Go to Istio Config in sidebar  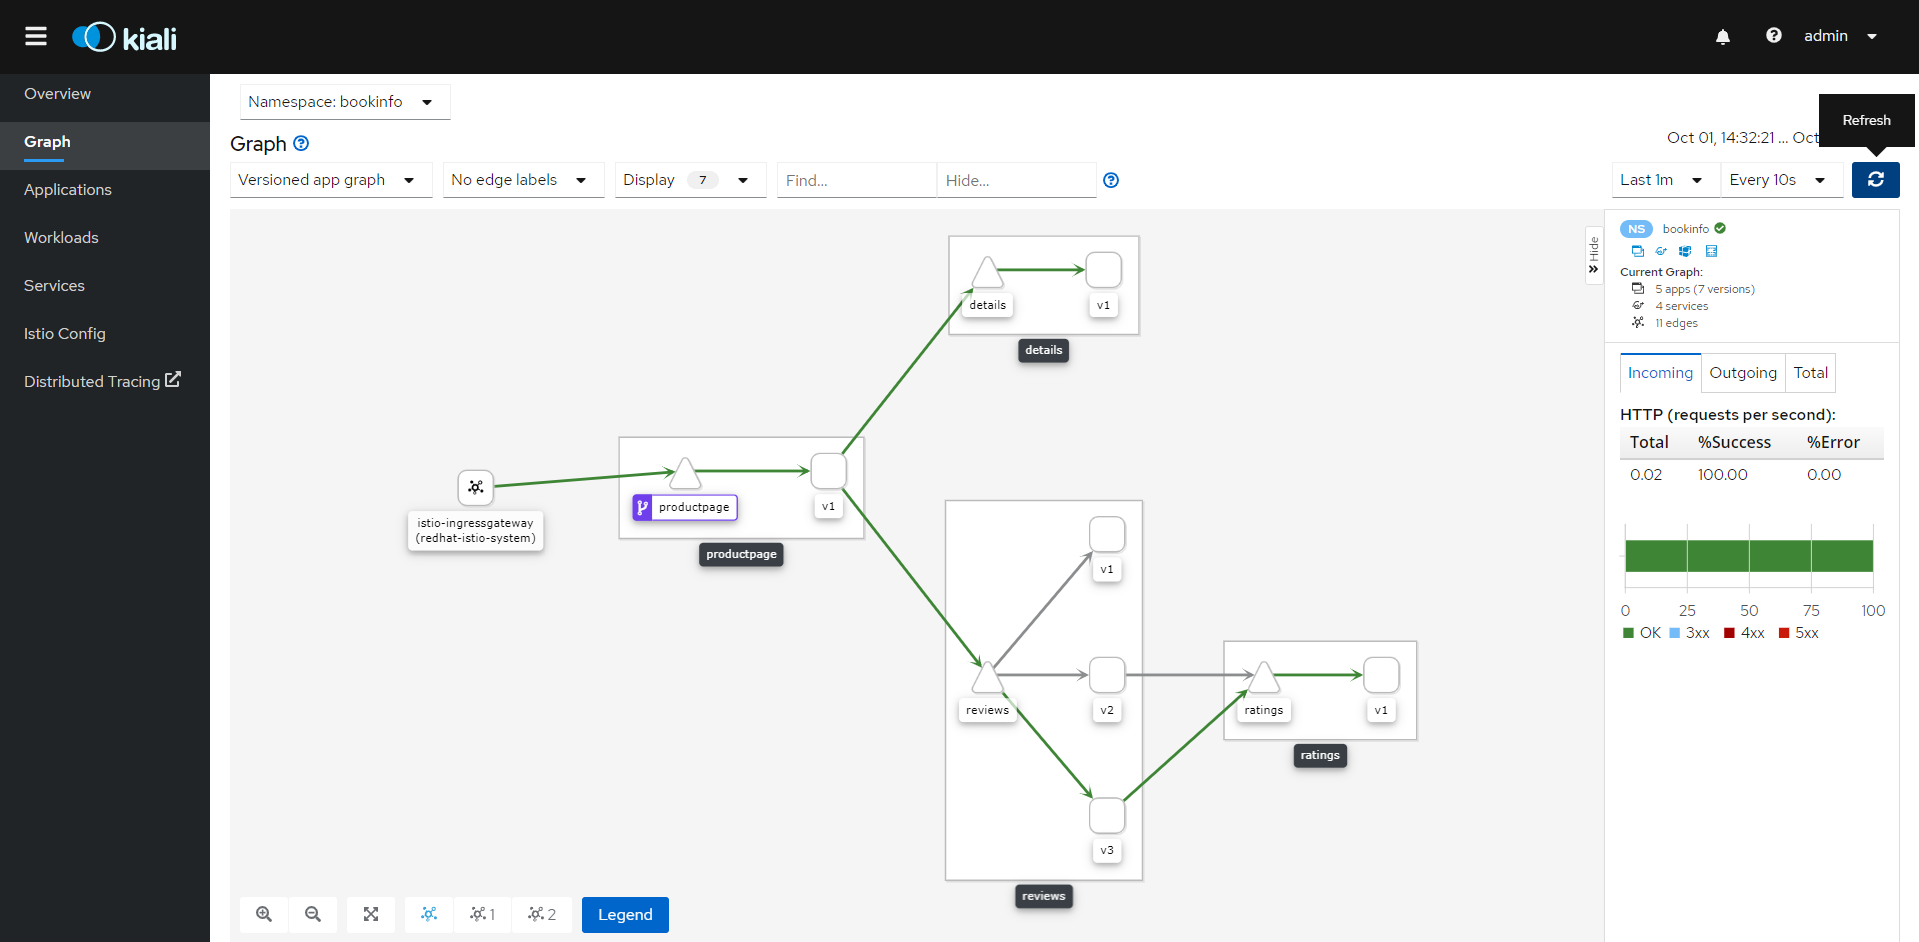105,334
